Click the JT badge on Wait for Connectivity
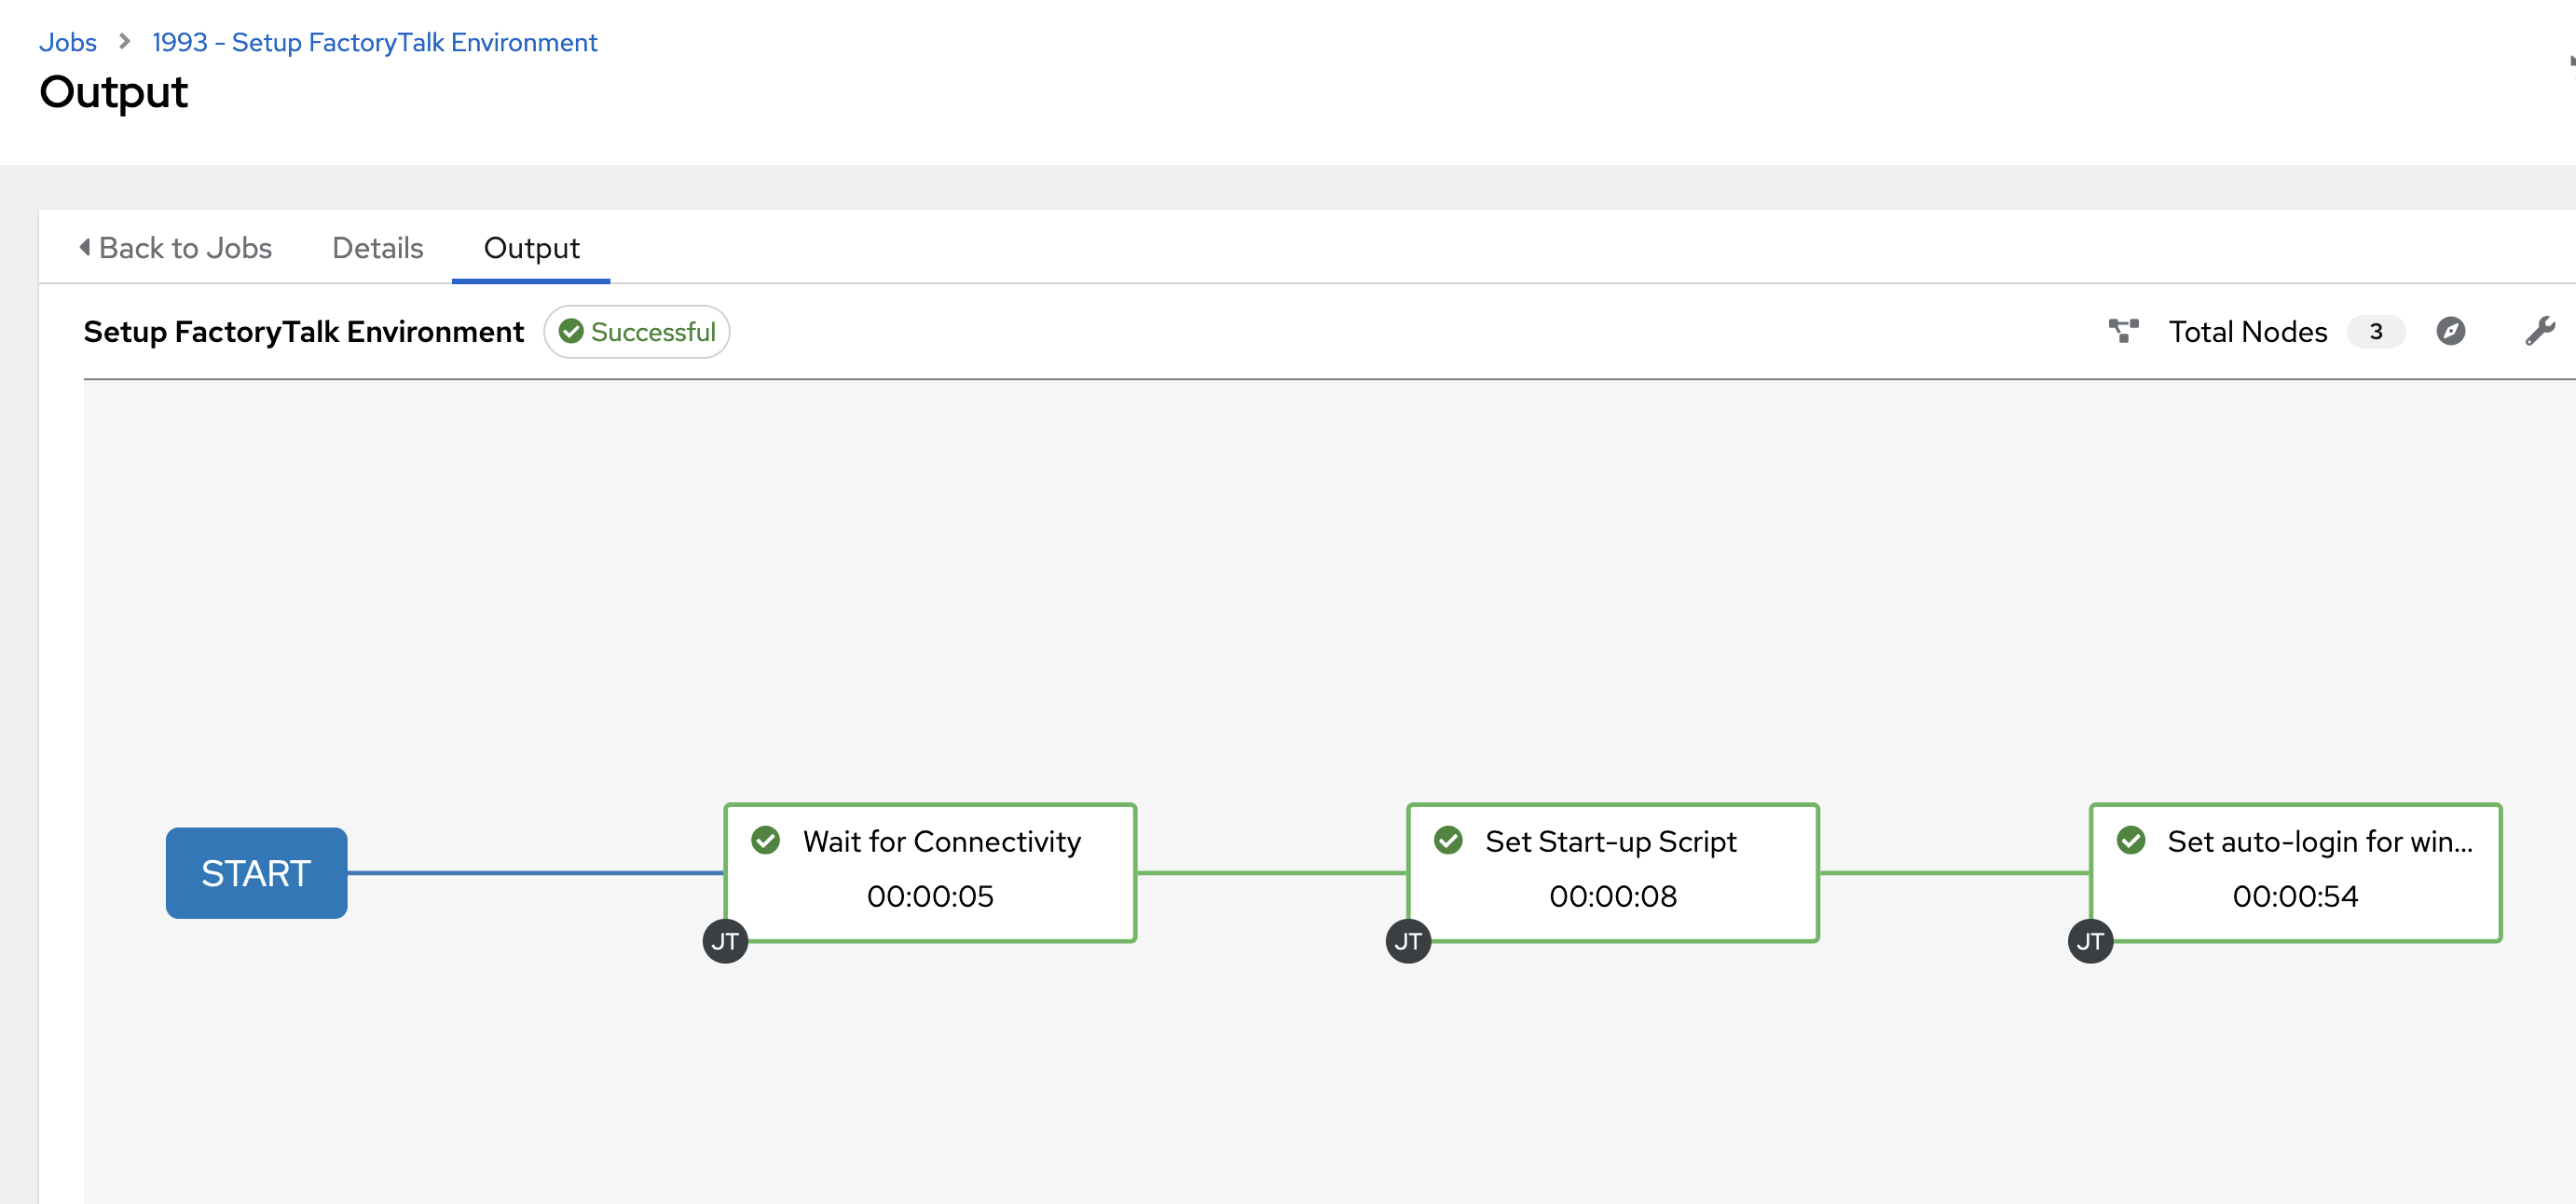Viewport: 2576px width, 1204px height. (725, 941)
